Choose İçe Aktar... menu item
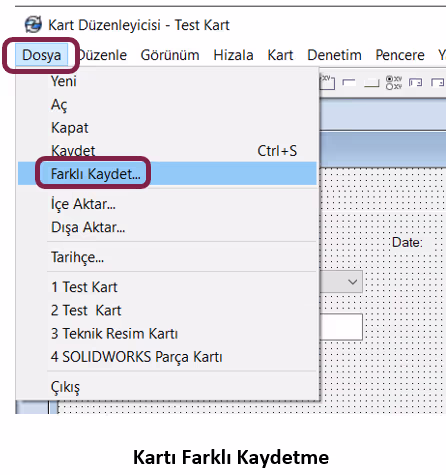Screen dimensions: 446x475 [x=167, y=204]
